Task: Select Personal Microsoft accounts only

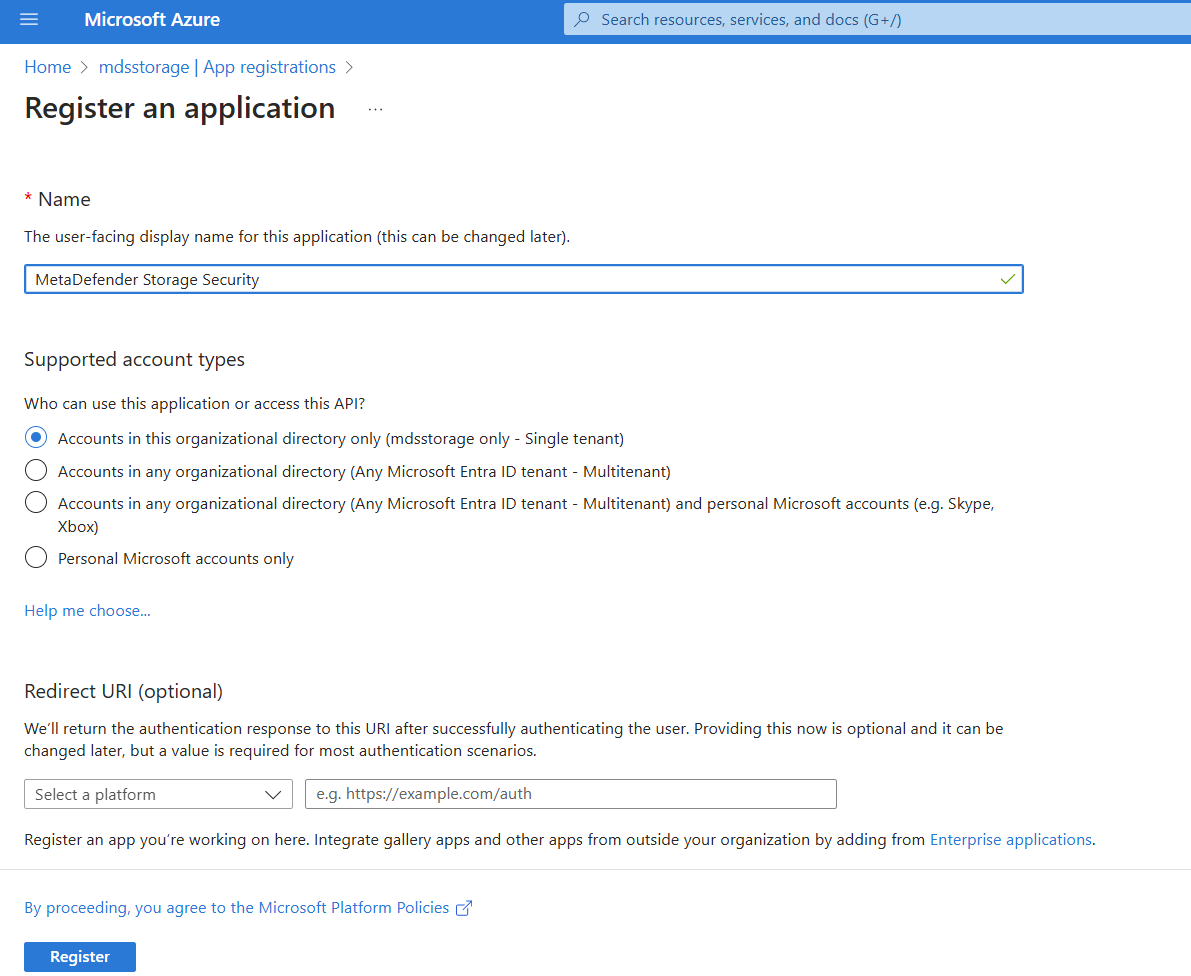Action: pos(36,557)
